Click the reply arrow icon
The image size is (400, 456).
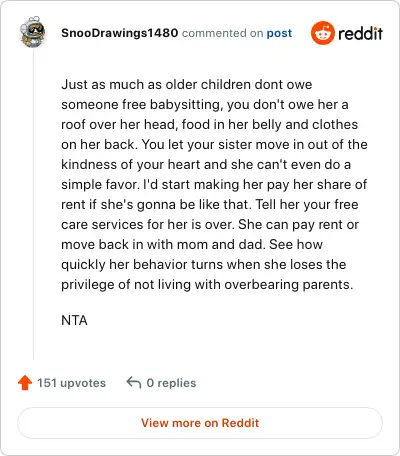[134, 382]
